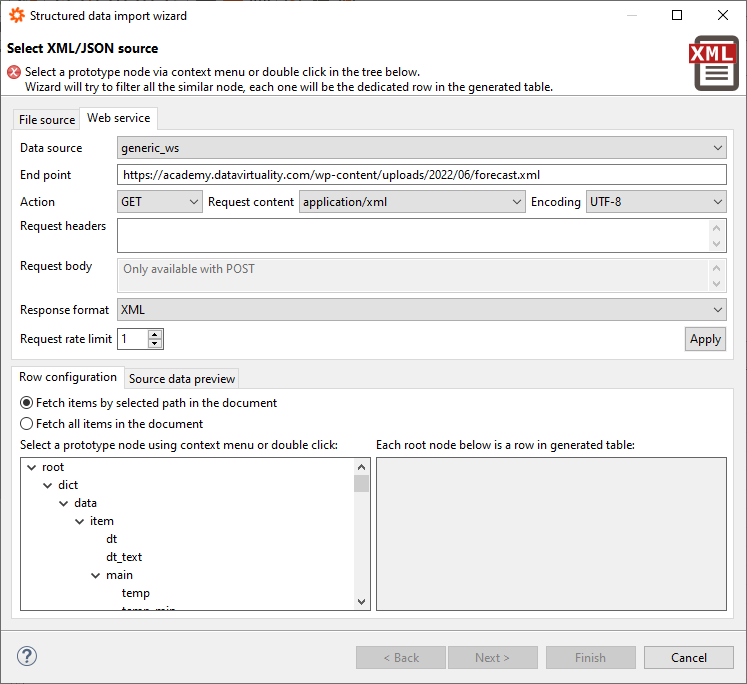Collapse the main node in tree
The height and width of the screenshot is (684, 747).
95,575
